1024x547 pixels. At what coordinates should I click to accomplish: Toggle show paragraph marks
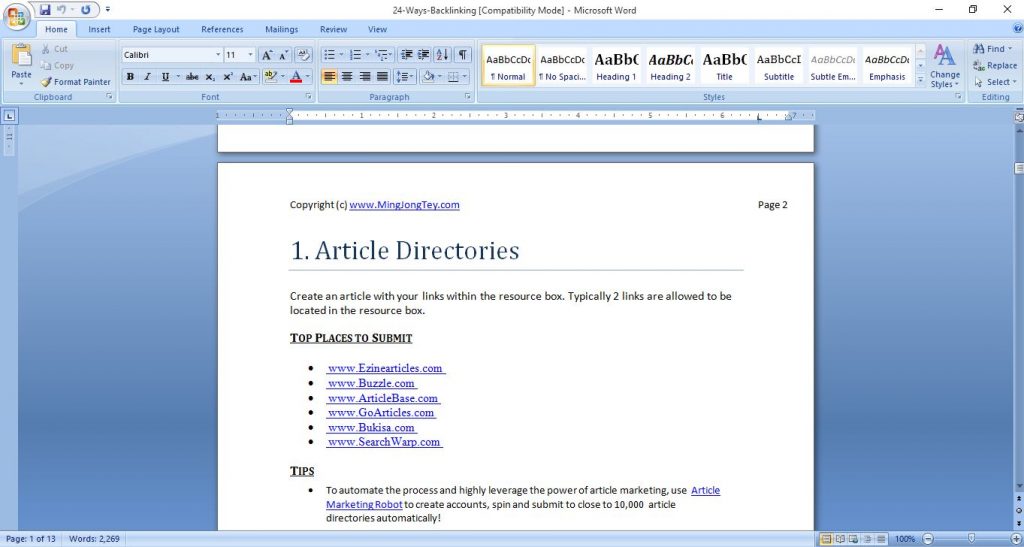tap(462, 55)
